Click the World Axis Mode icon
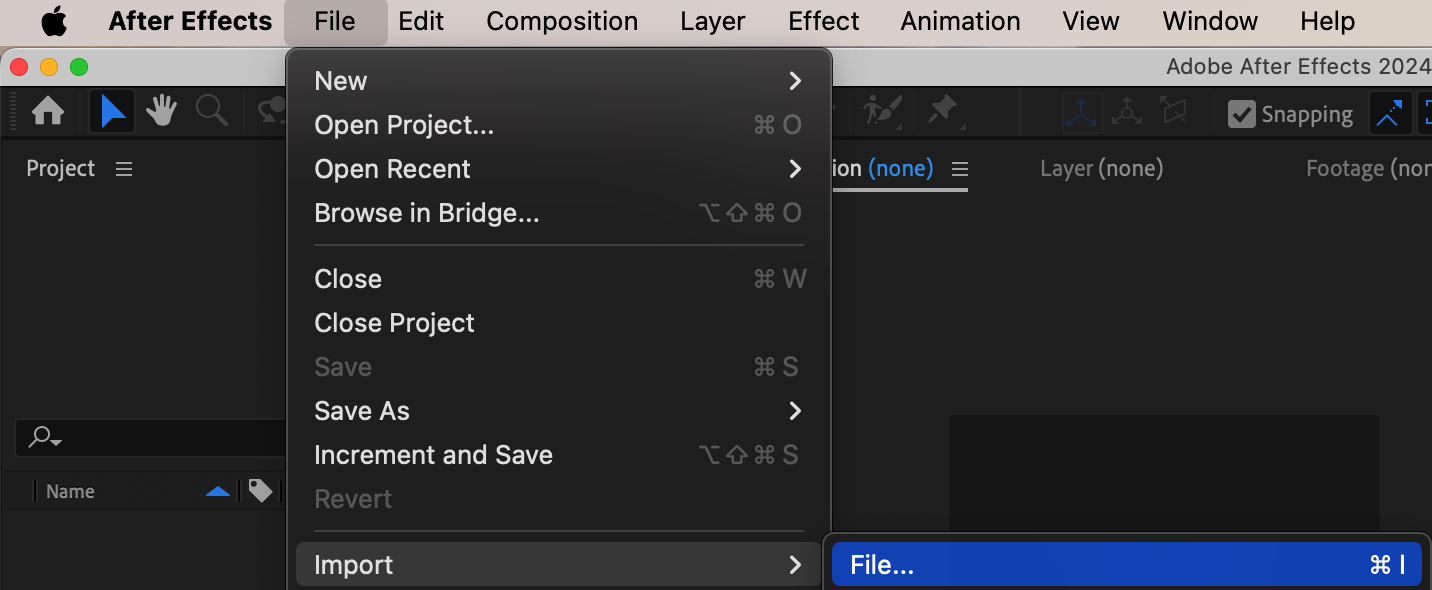The height and width of the screenshot is (590, 1432). coord(1127,113)
